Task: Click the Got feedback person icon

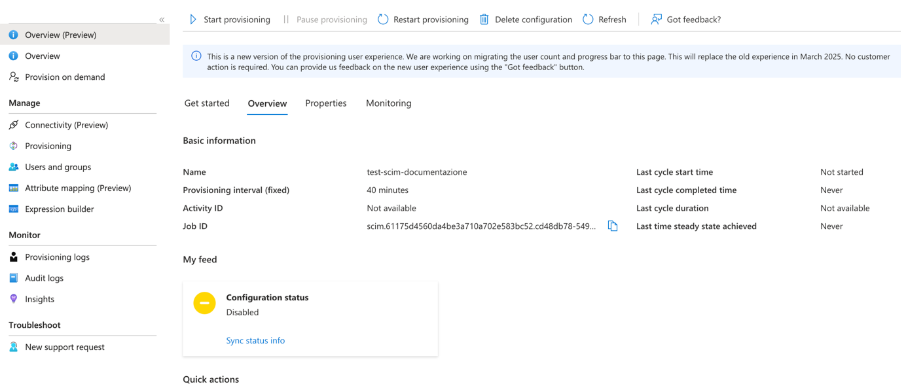Action: [656, 20]
